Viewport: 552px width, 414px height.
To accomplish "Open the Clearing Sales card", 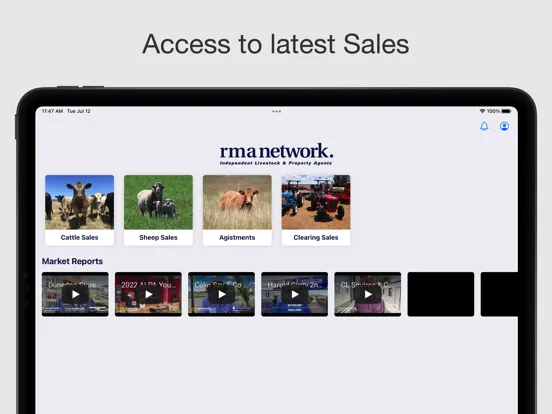I will tap(316, 210).
